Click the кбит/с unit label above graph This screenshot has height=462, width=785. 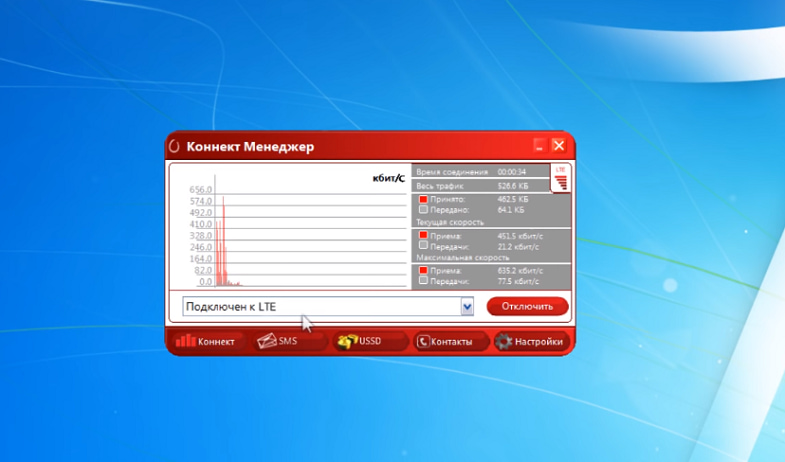[388, 178]
